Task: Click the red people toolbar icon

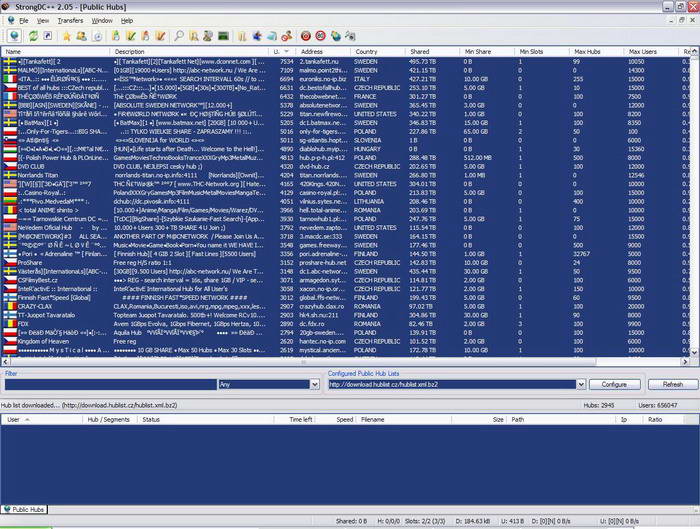Action: click(x=287, y=36)
